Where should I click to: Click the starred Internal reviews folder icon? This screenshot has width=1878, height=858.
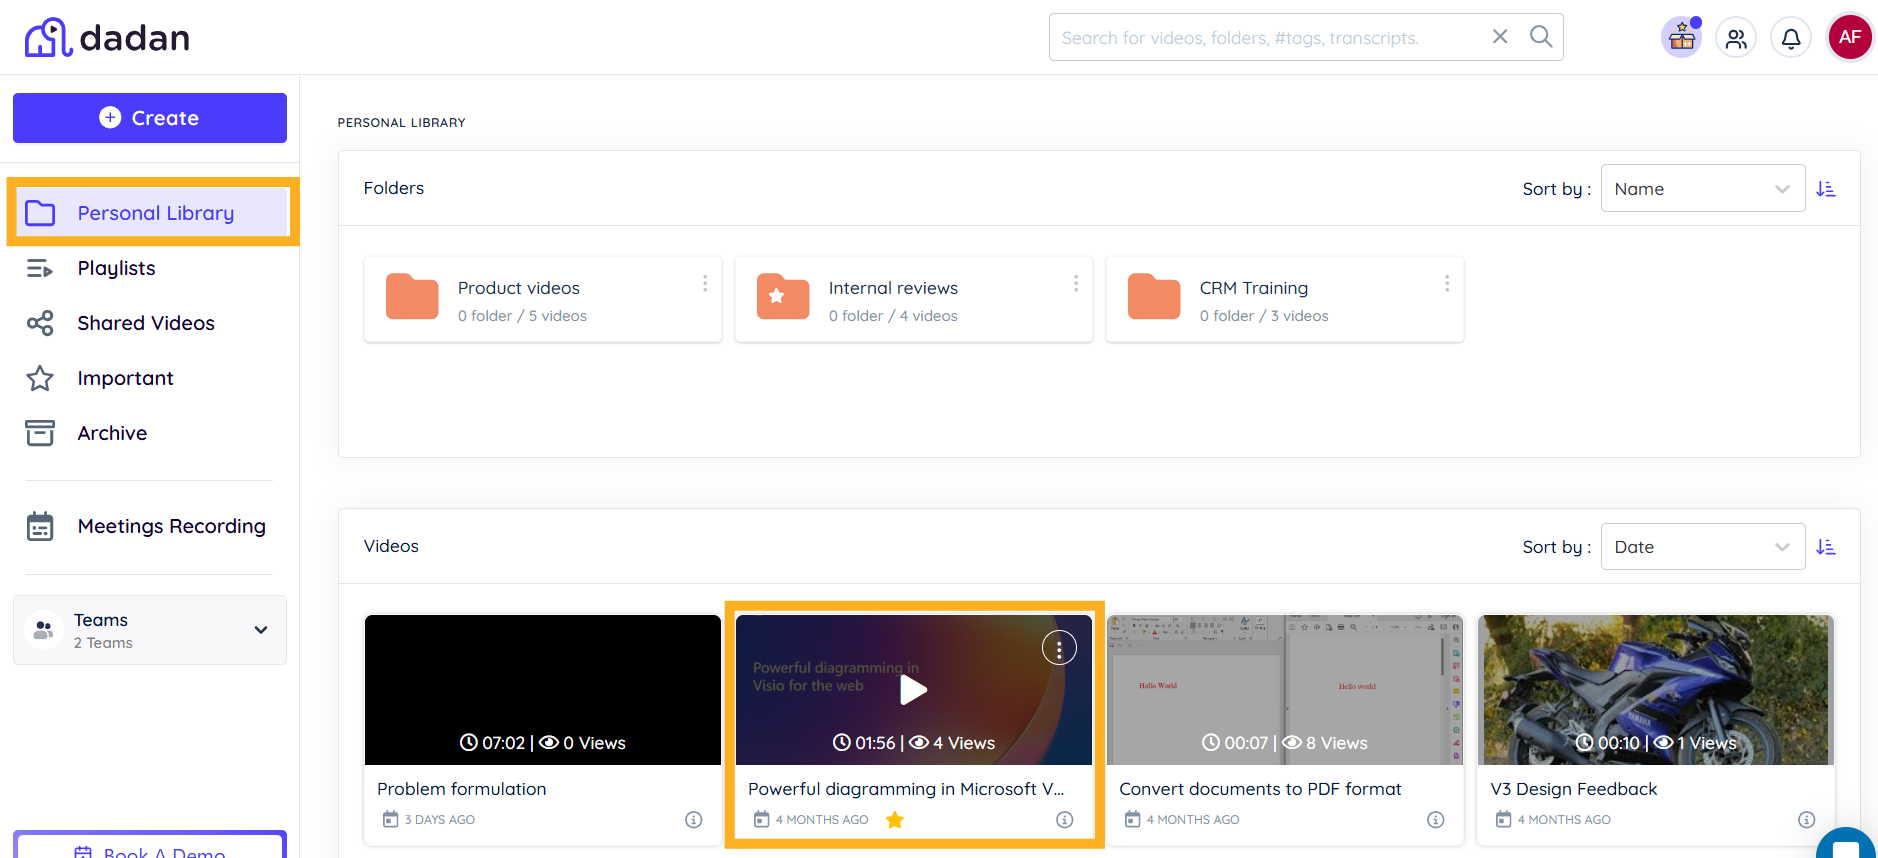point(783,296)
